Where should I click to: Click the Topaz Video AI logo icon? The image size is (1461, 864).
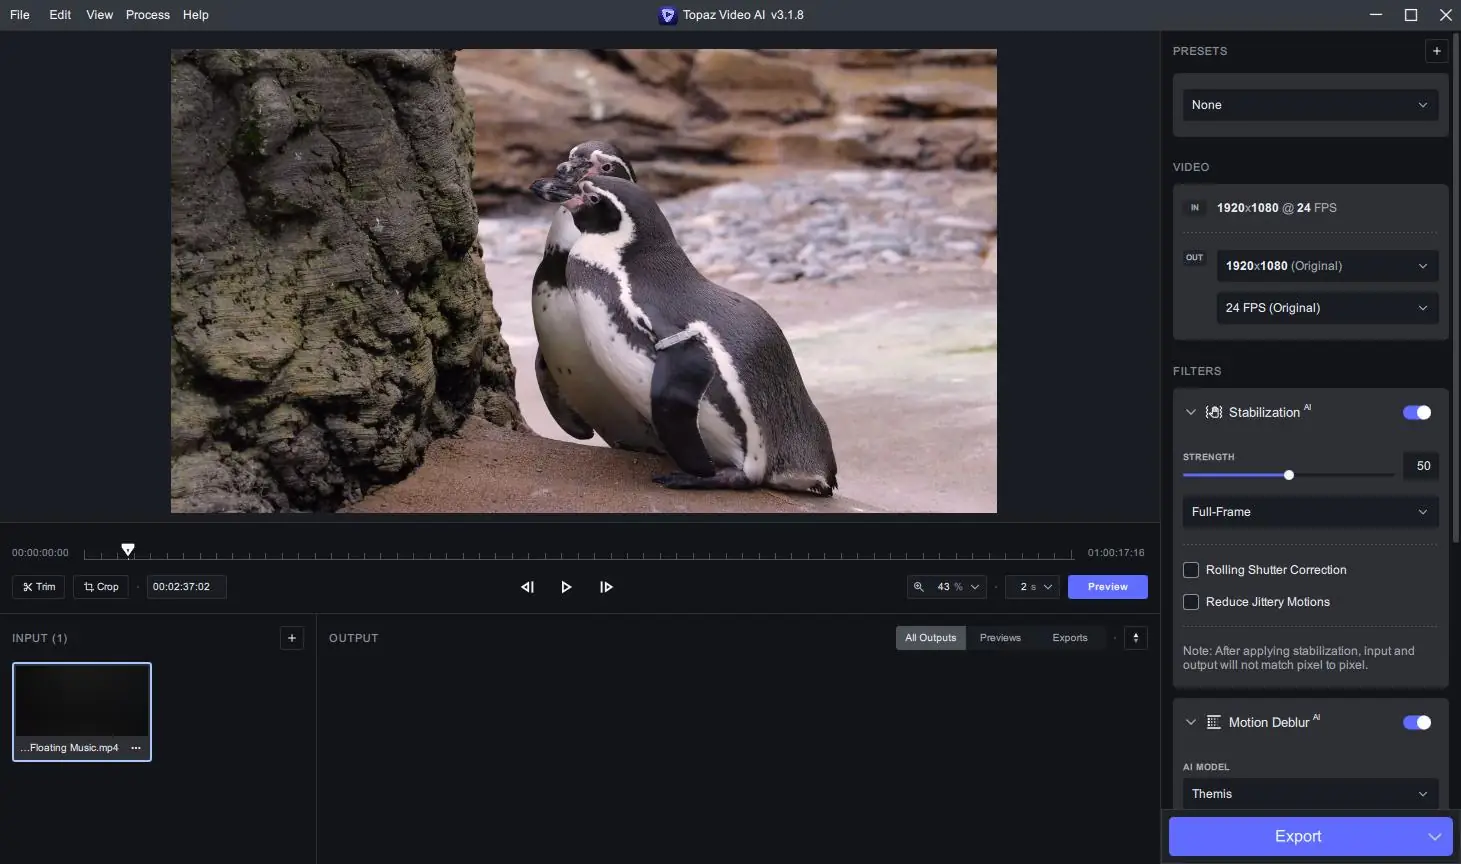click(x=667, y=15)
